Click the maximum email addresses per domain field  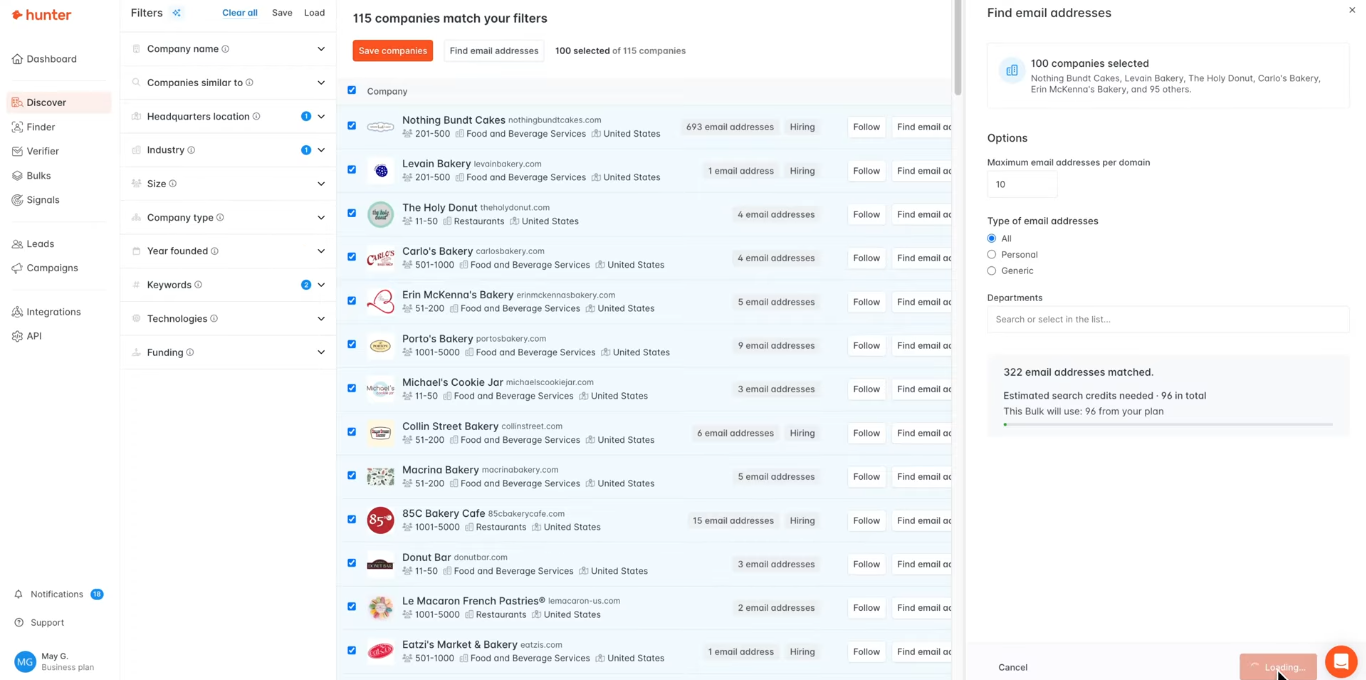1021,184
